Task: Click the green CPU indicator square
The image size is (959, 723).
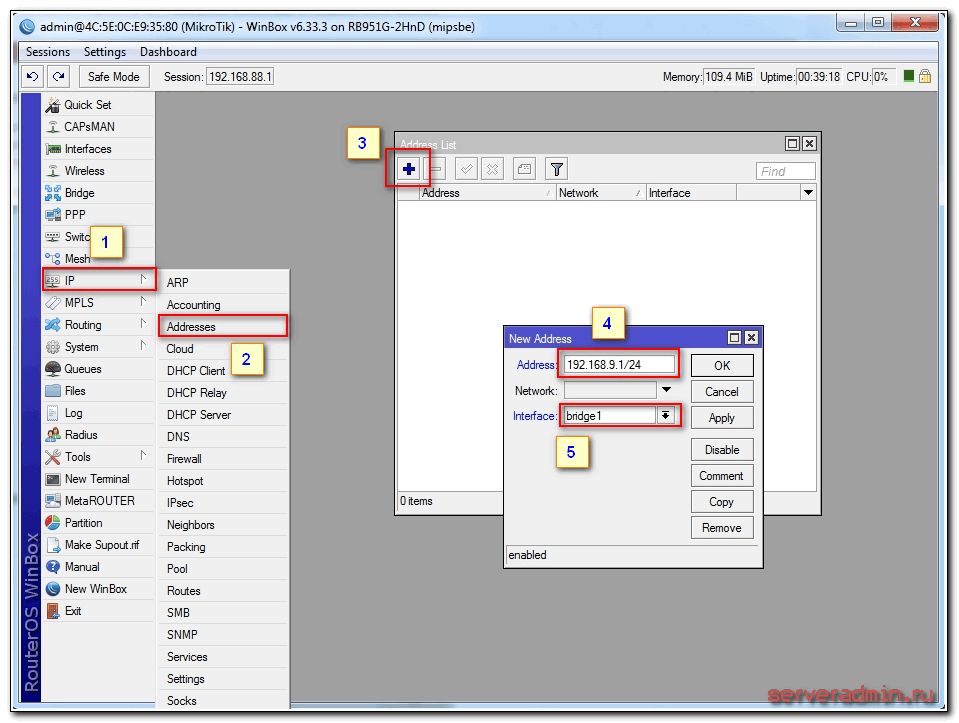Action: (x=909, y=76)
